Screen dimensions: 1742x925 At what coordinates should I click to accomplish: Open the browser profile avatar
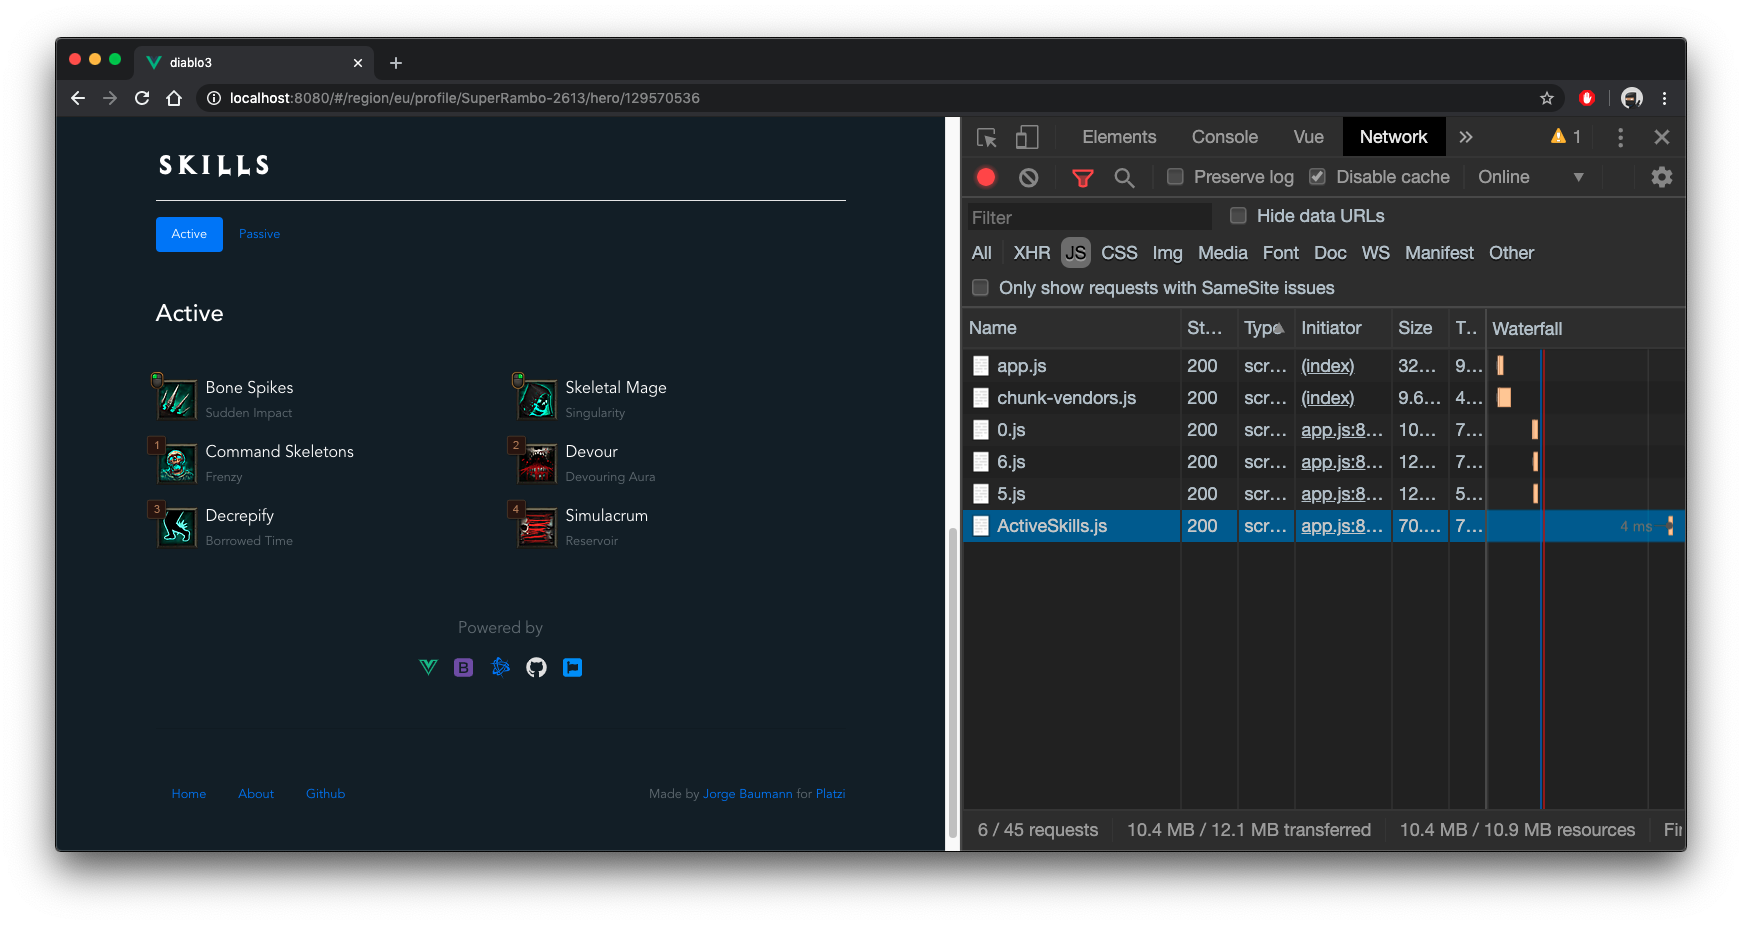1631,98
